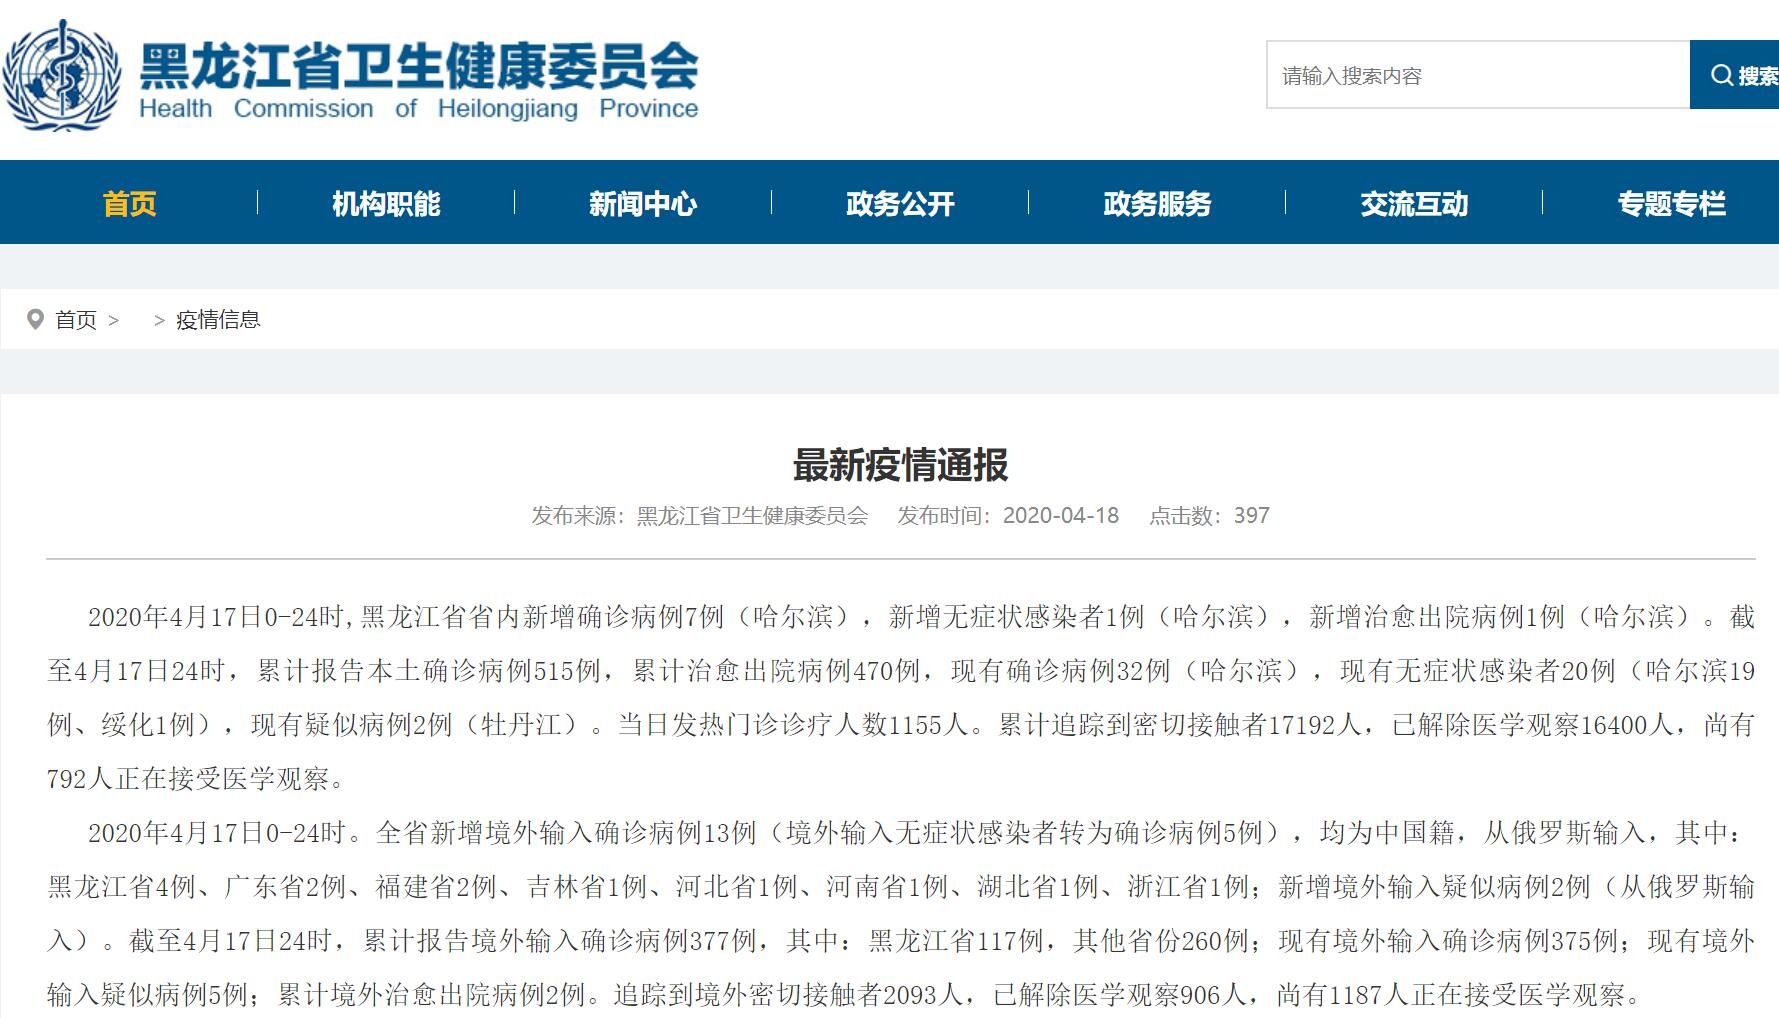The image size is (1779, 1018).
Task: Open the 交流互动 navigation item
Action: (1414, 204)
